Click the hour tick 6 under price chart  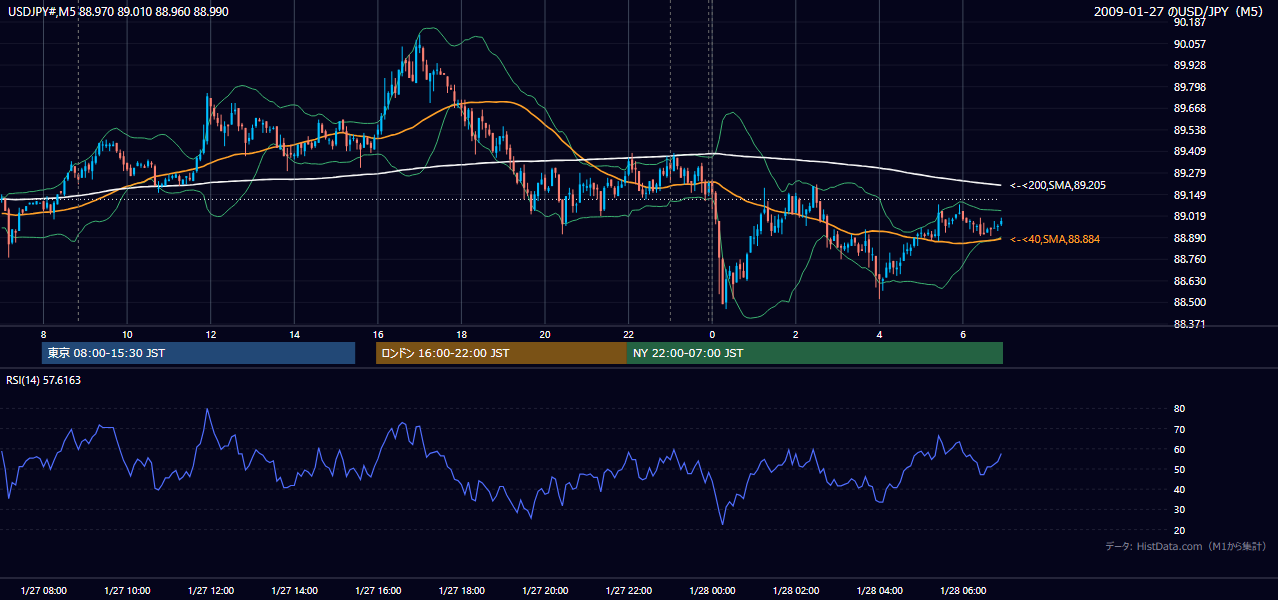point(962,334)
